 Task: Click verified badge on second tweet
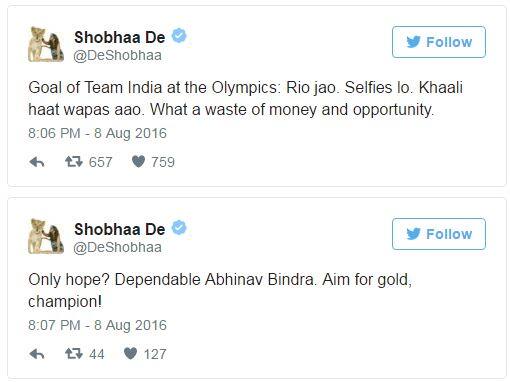click(179, 227)
